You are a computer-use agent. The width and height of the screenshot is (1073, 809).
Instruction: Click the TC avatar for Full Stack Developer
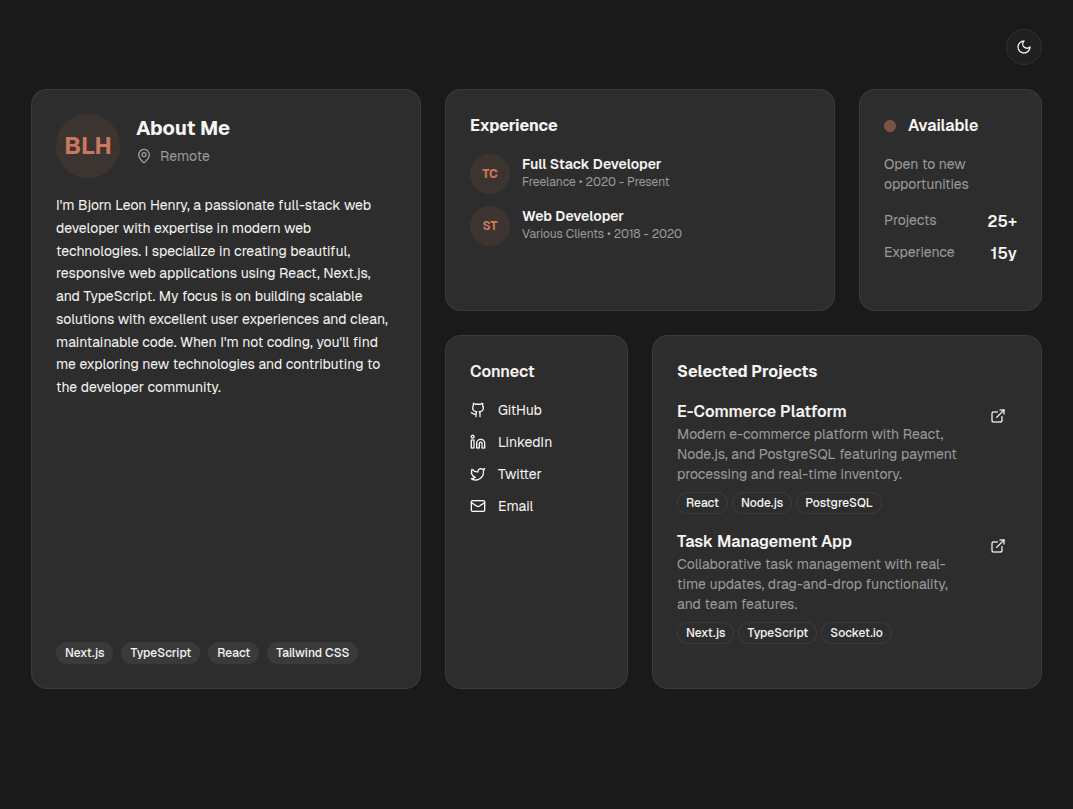coord(490,174)
